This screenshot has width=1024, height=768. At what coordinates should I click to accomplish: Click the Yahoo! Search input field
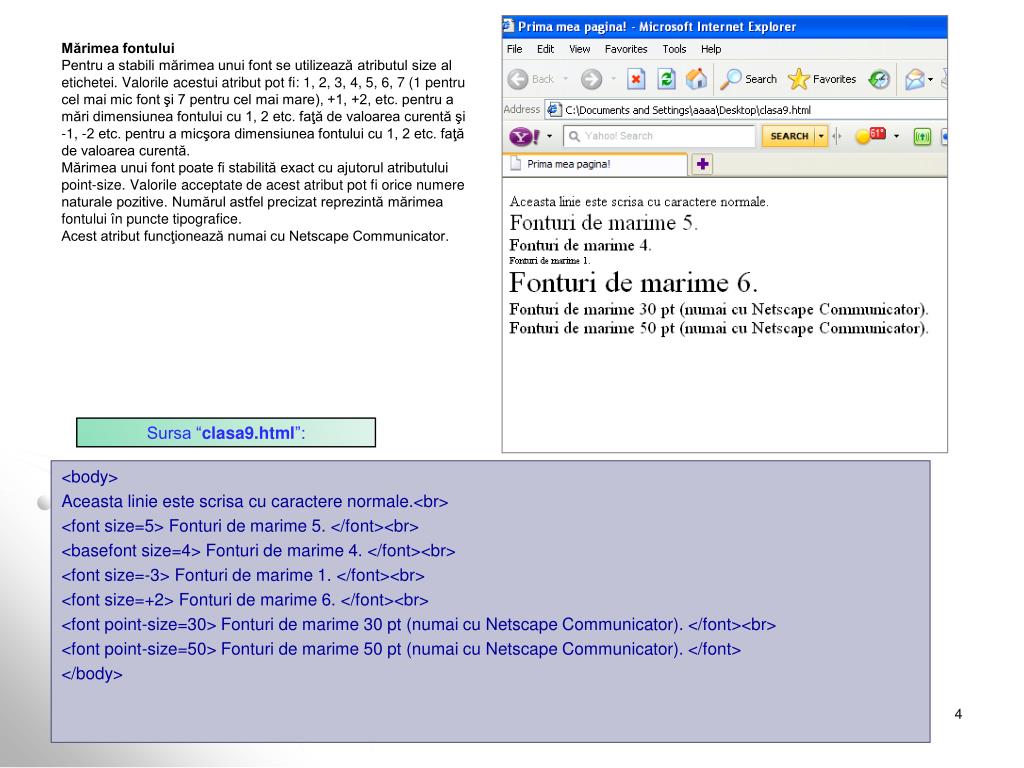[659, 136]
